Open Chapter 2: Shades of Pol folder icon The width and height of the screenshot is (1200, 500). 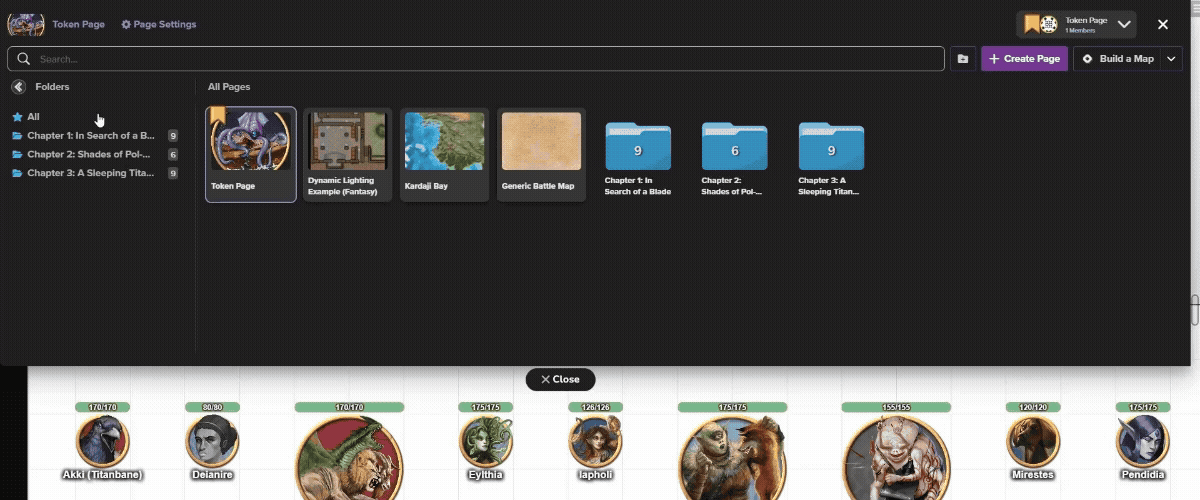click(x=735, y=146)
